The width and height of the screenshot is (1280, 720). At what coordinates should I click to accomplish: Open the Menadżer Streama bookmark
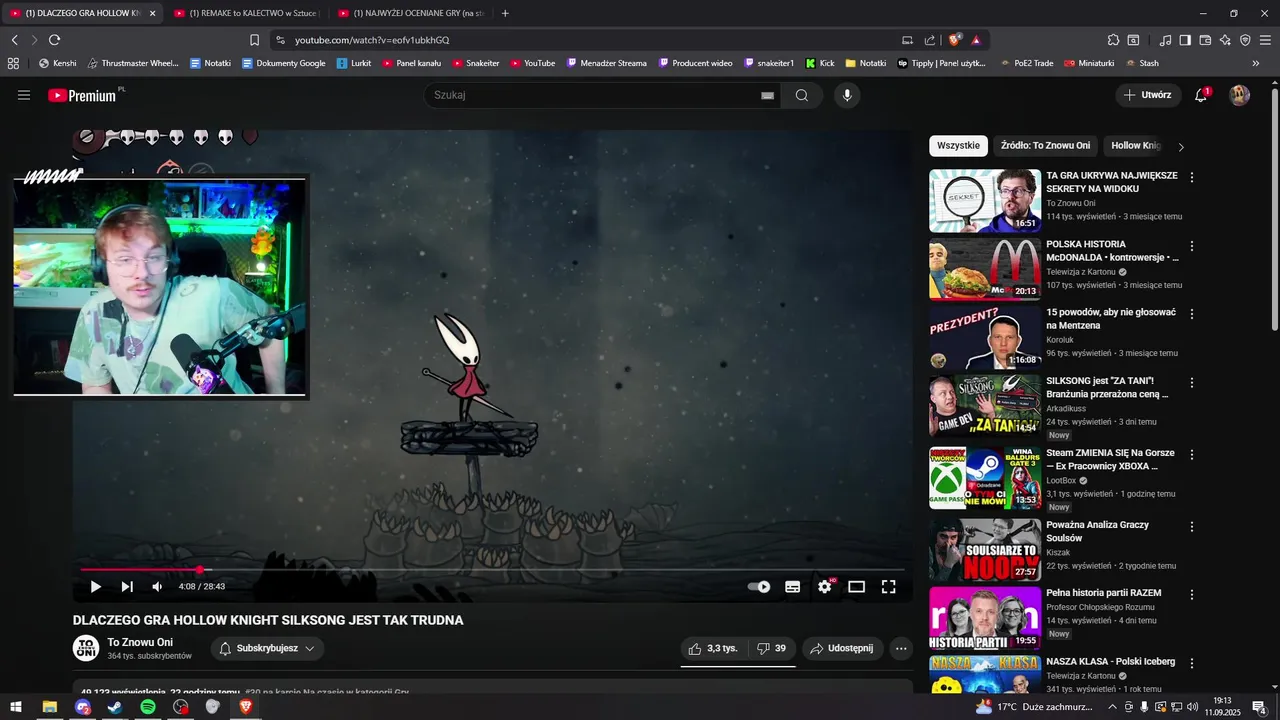coord(606,63)
